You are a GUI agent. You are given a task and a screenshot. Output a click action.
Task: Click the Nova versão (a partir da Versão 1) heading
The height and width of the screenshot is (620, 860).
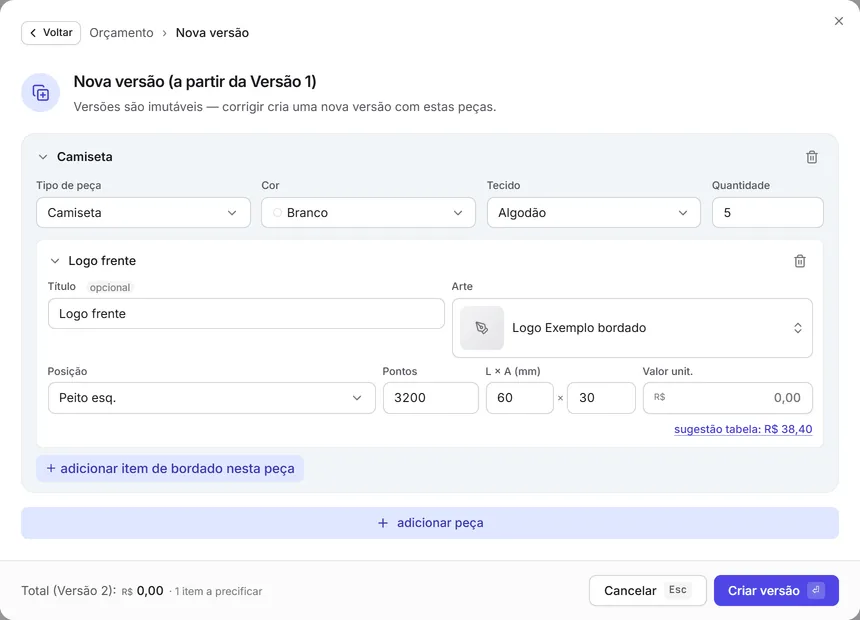pos(195,82)
